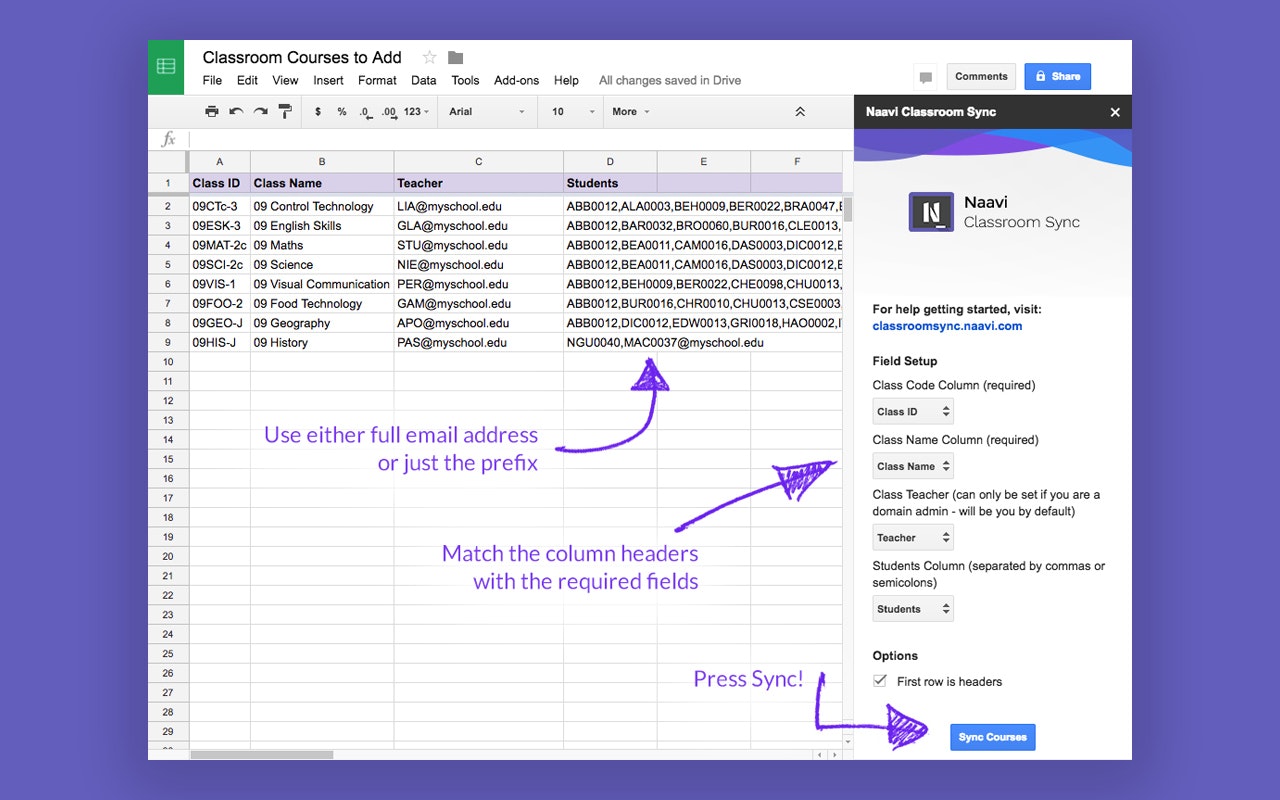Undo the last action via undo icon
This screenshot has width=1280, height=800.
(x=236, y=112)
